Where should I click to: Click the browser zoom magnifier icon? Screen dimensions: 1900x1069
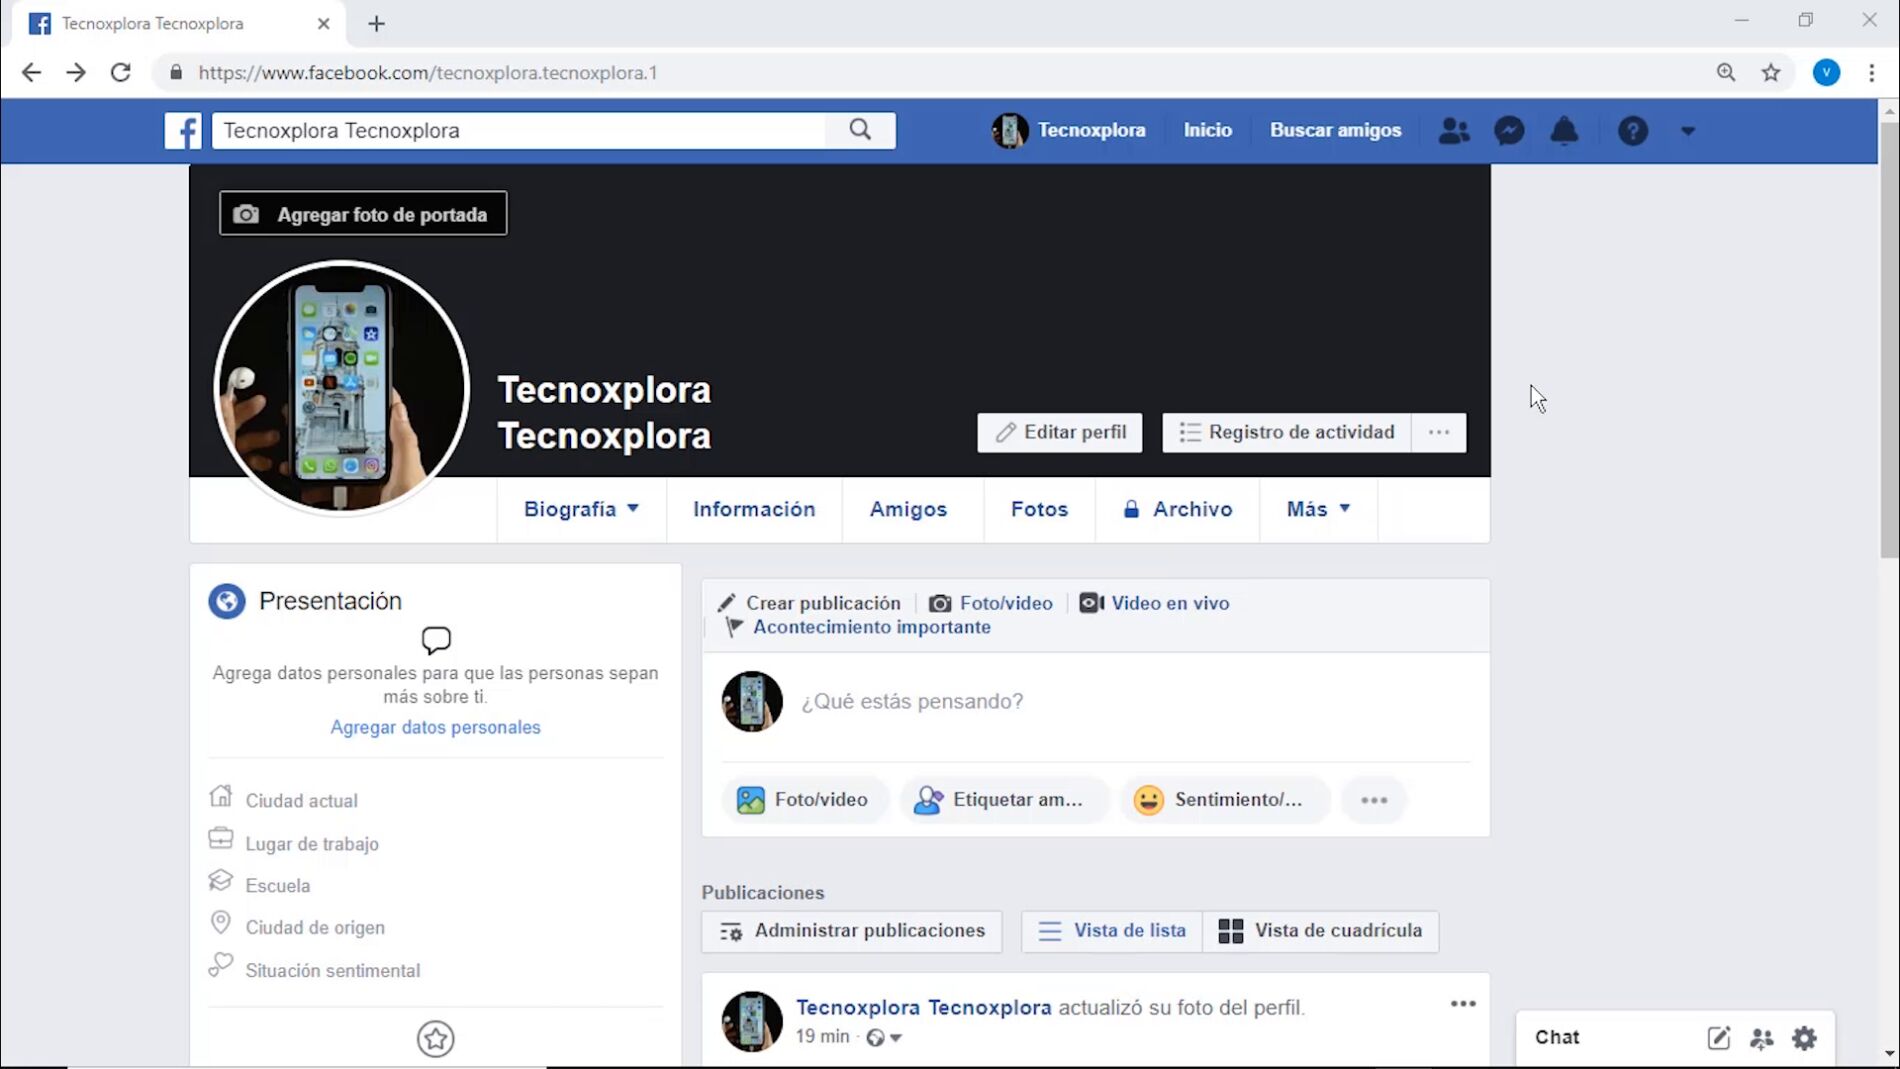[x=1726, y=72]
